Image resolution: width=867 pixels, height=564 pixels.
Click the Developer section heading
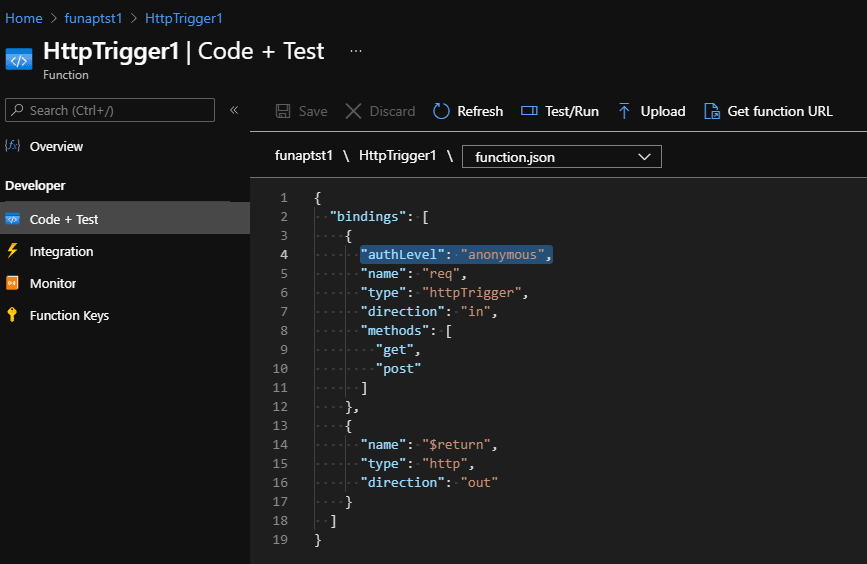point(35,185)
